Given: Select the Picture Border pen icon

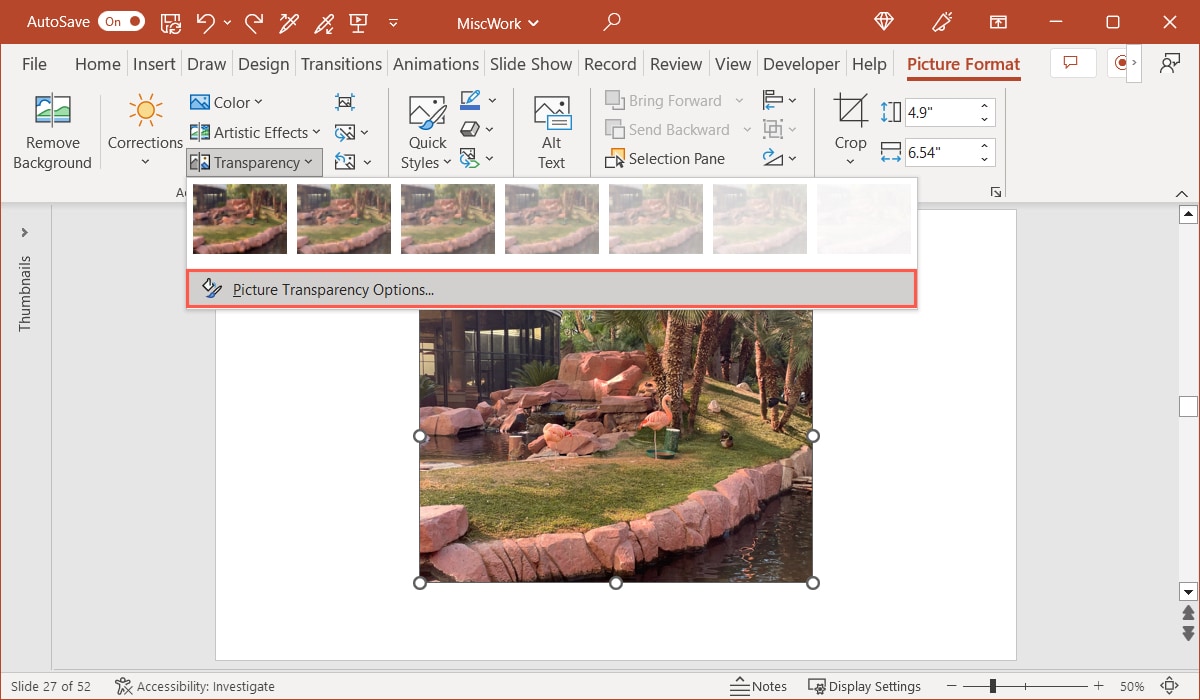Looking at the screenshot, I should coord(470,100).
